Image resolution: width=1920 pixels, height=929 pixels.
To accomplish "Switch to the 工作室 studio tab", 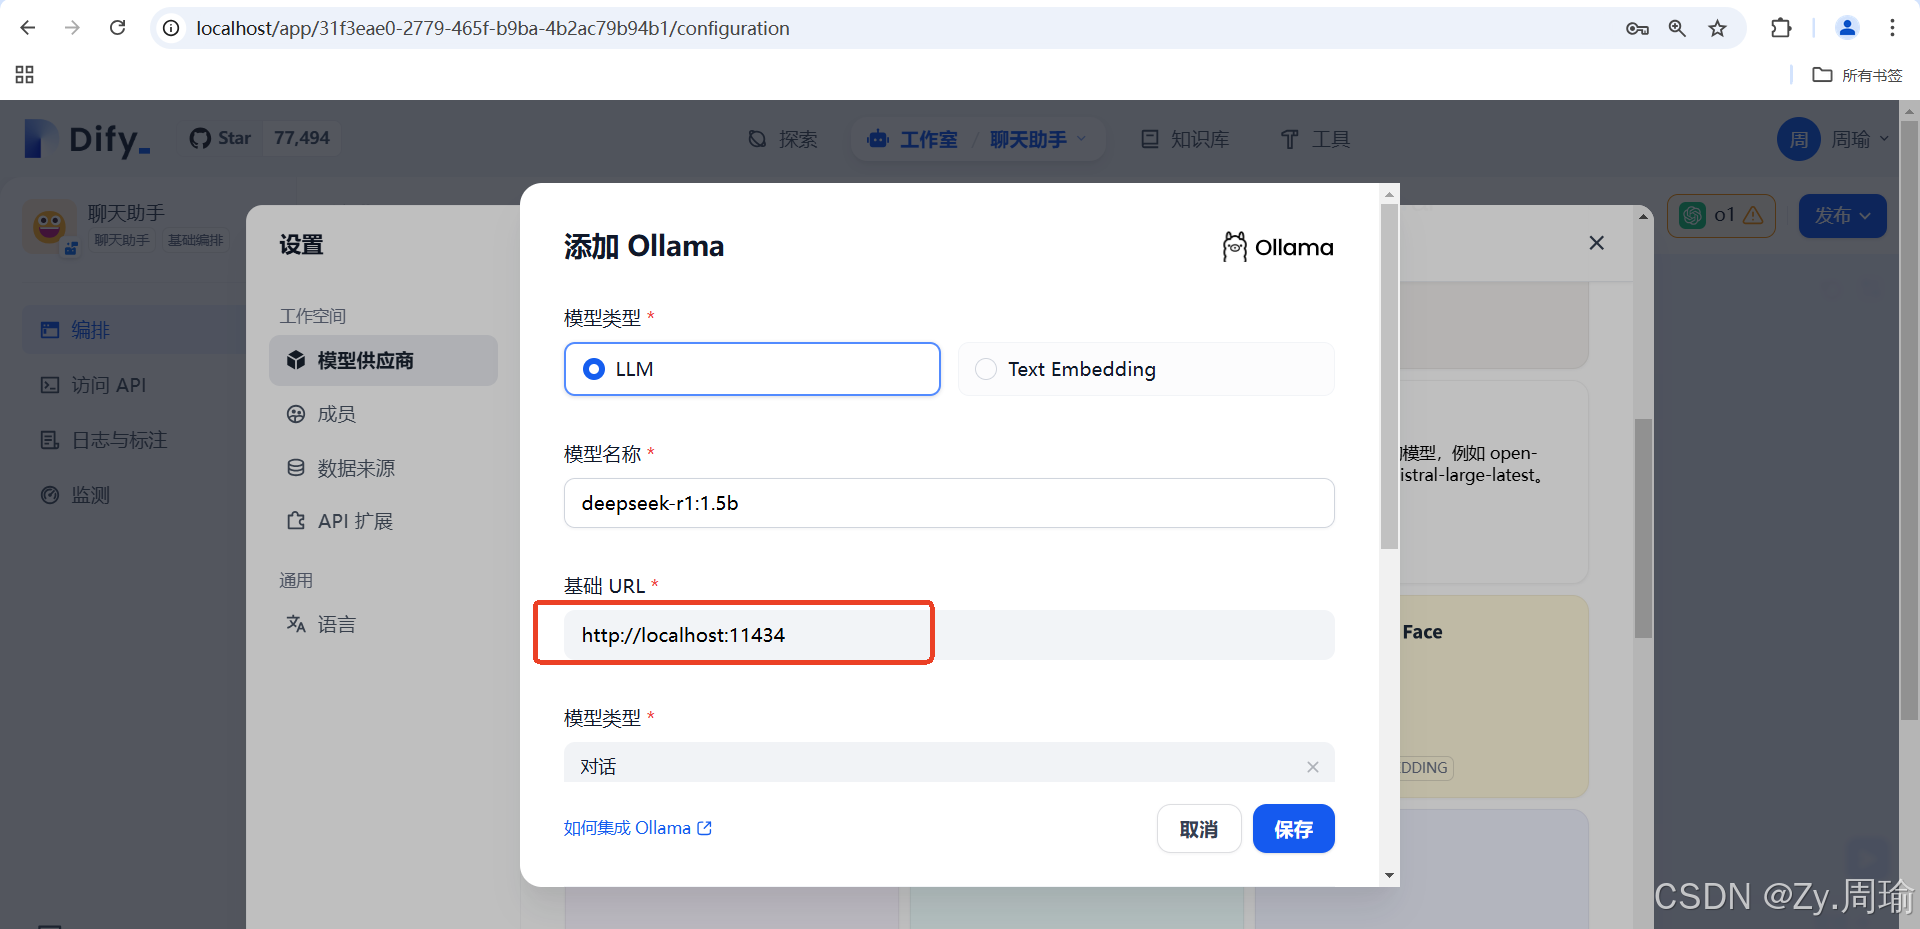I will [912, 139].
